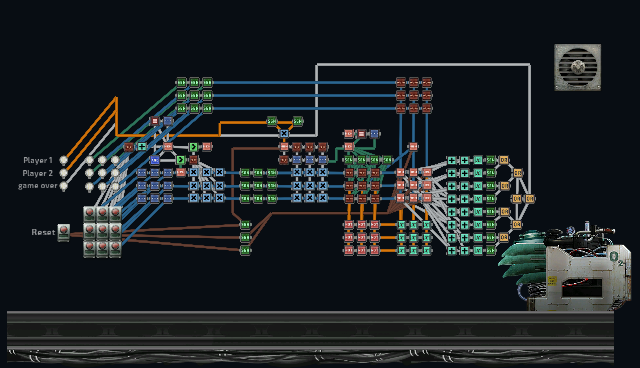Click the 'Reset' label

click(43, 232)
